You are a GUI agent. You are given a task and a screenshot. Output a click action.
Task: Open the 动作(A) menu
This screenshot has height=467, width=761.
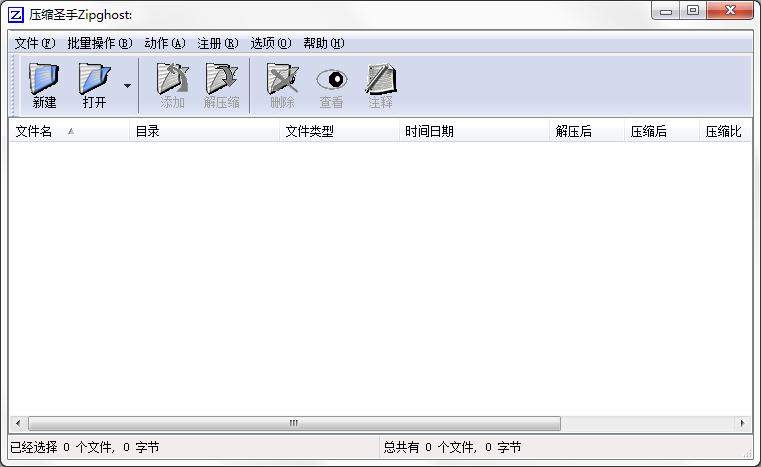pos(165,43)
